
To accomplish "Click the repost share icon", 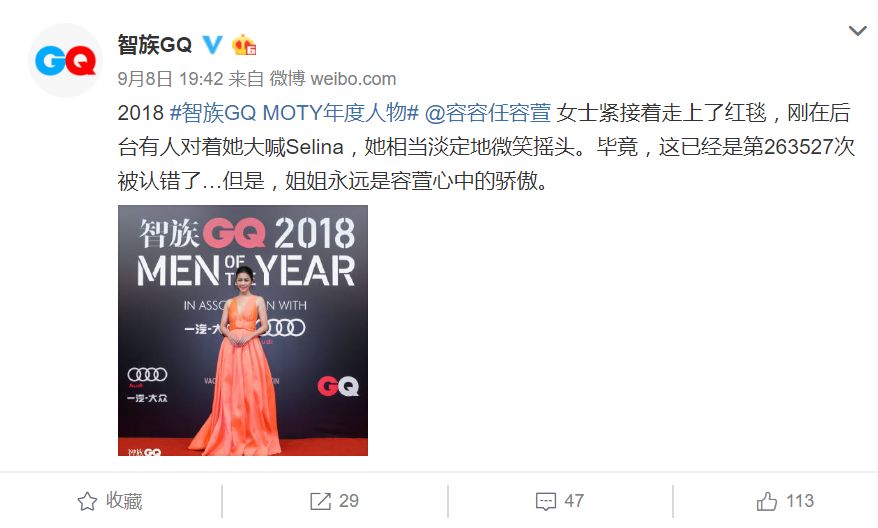I will 320,501.
